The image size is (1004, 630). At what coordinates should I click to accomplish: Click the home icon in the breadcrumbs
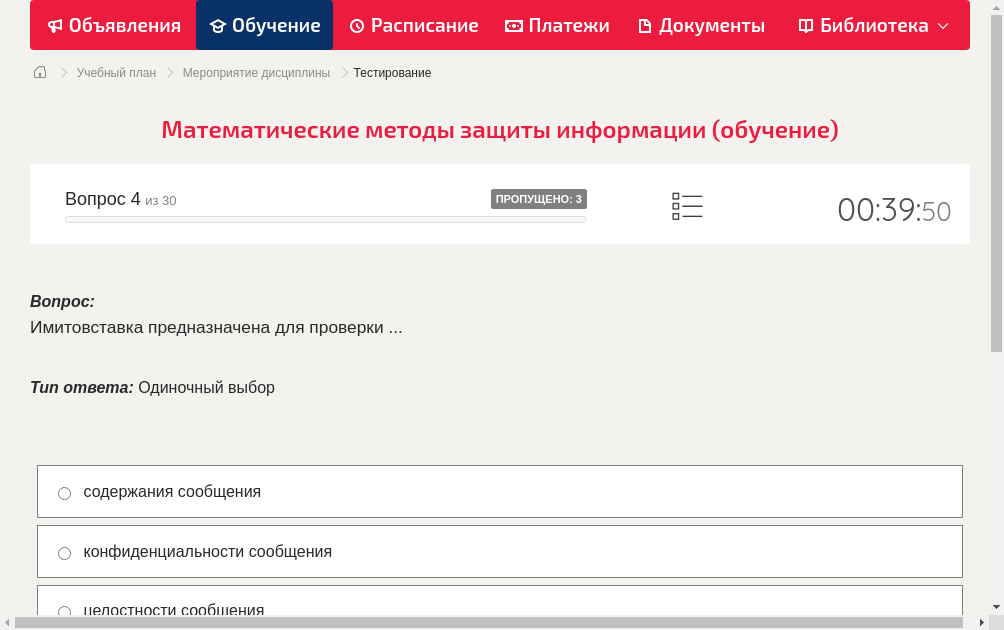39,72
